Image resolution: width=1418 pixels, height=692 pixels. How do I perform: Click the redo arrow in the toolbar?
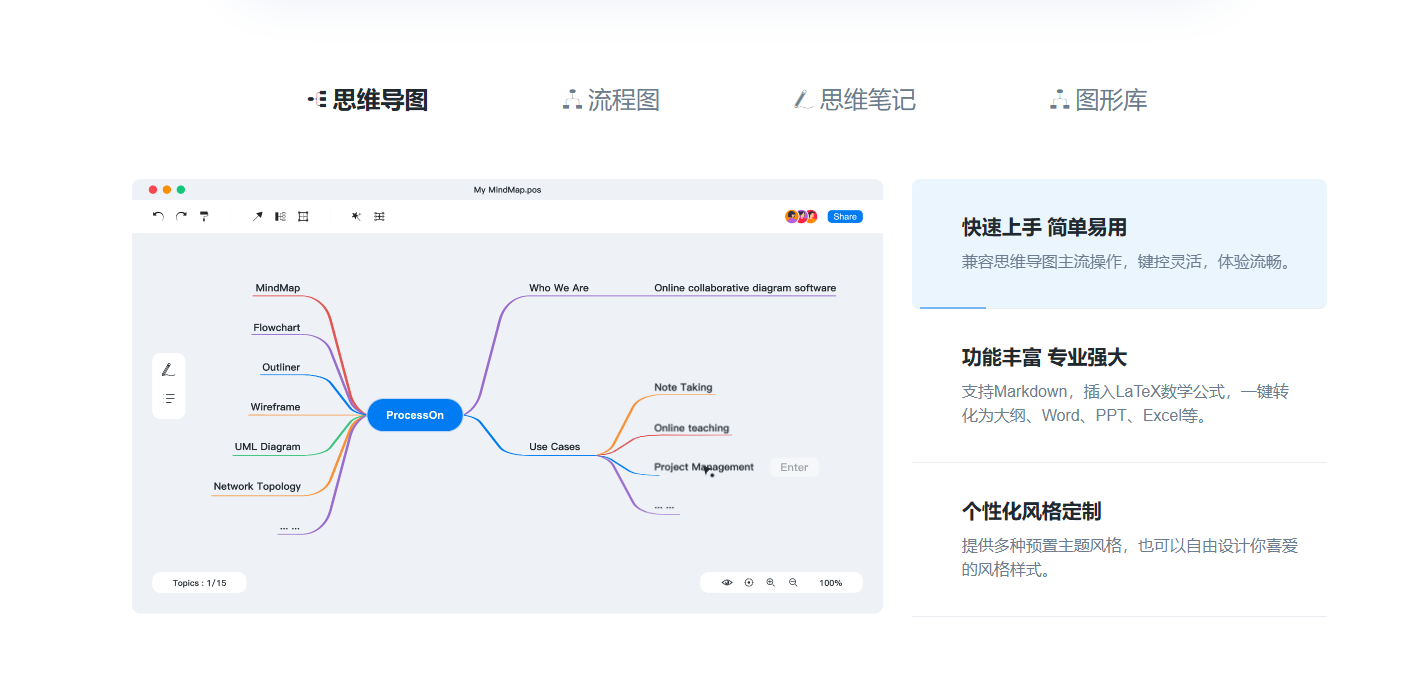tap(181, 216)
